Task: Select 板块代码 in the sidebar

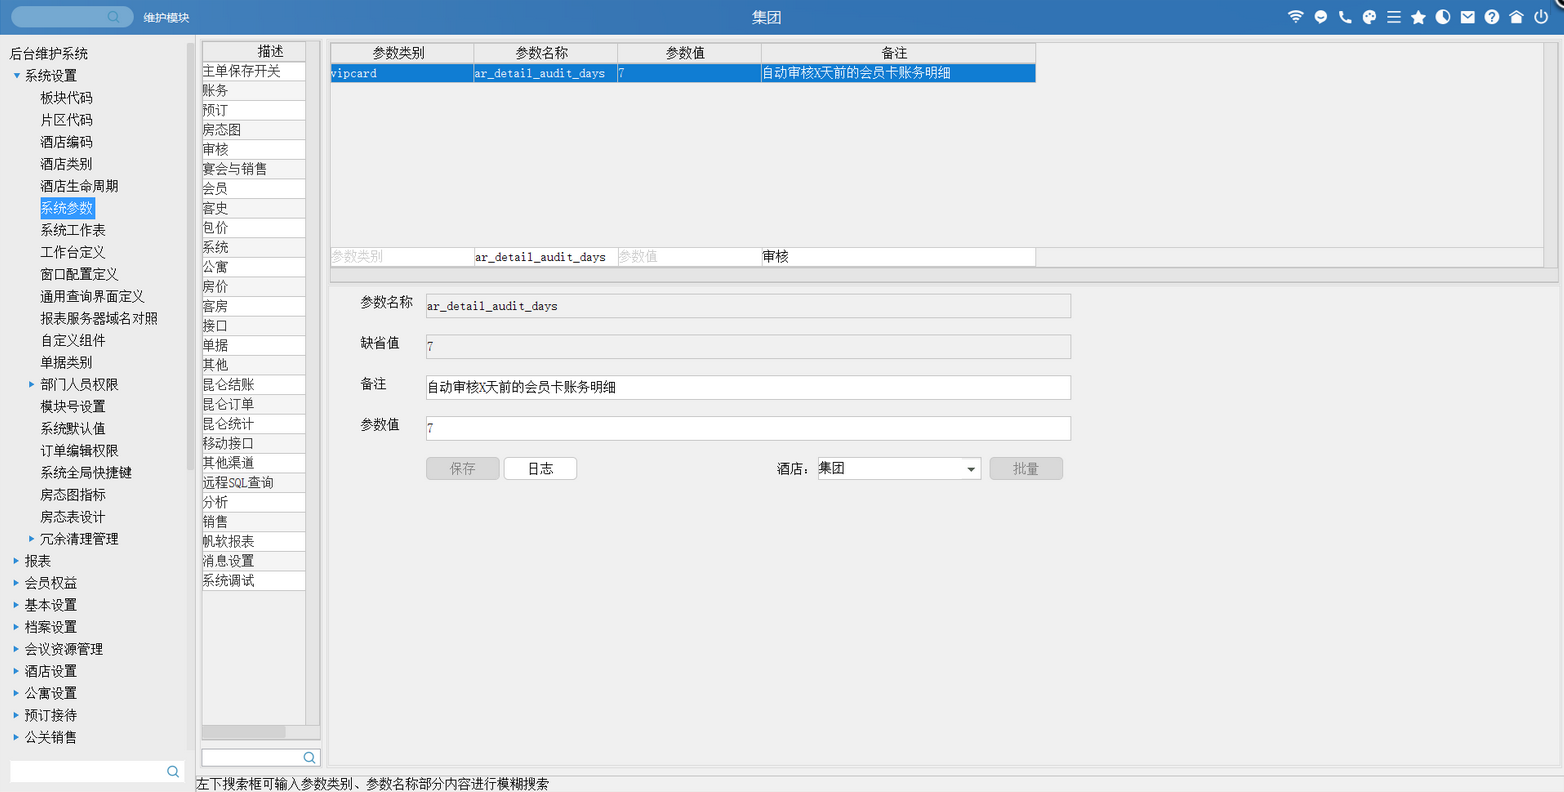Action: [66, 98]
